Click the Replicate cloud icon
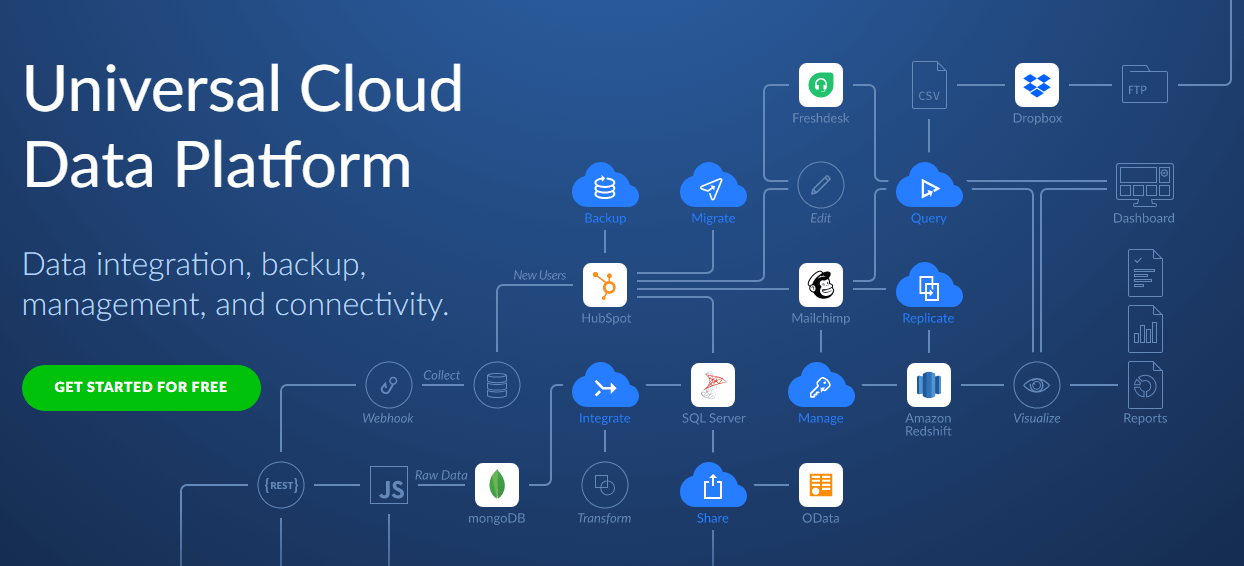 [929, 285]
